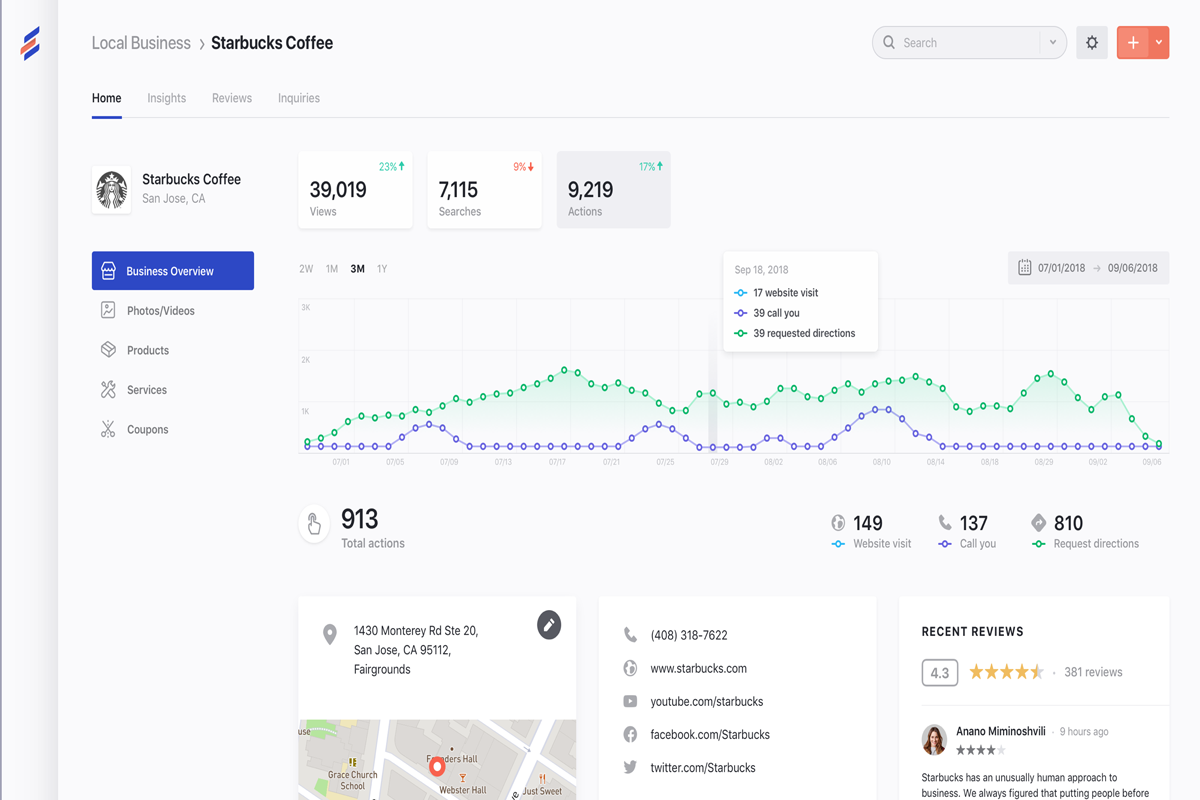The image size is (1200, 800).
Task: Open reviewer name Anano Miminoshvili
Action: (1001, 731)
